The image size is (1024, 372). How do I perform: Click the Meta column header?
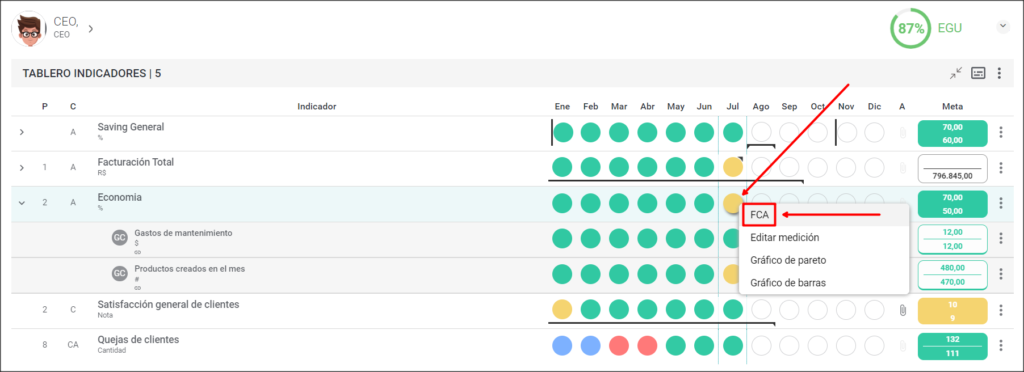952,106
